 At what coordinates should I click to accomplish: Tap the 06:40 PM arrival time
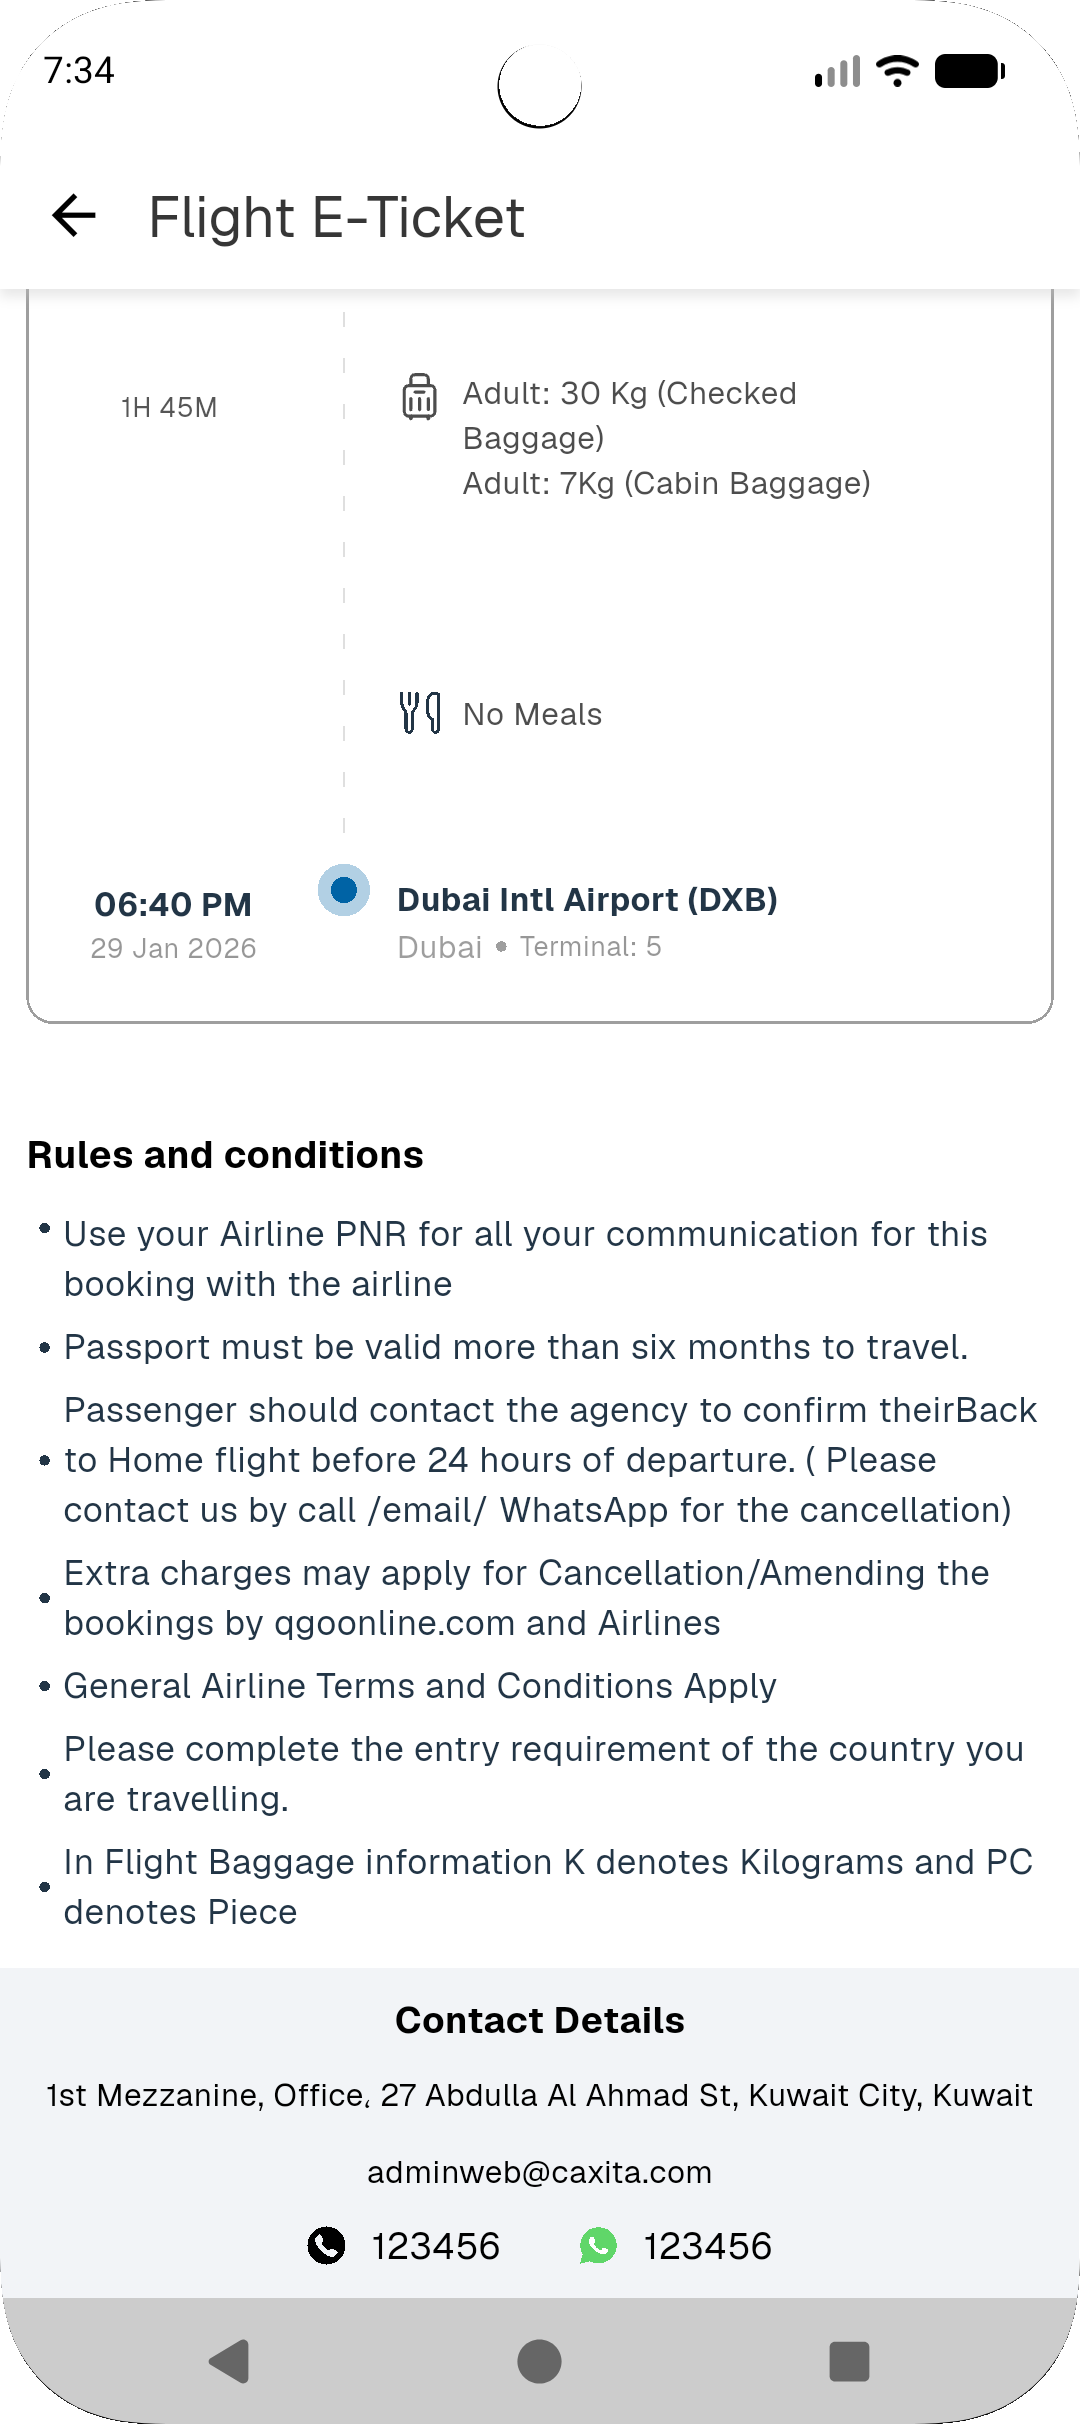click(173, 904)
